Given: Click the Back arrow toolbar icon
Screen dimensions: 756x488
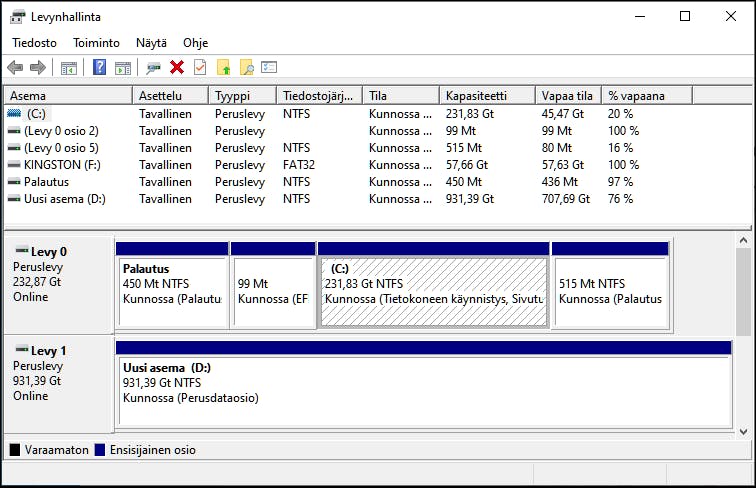Looking at the screenshot, I should click(x=15, y=68).
